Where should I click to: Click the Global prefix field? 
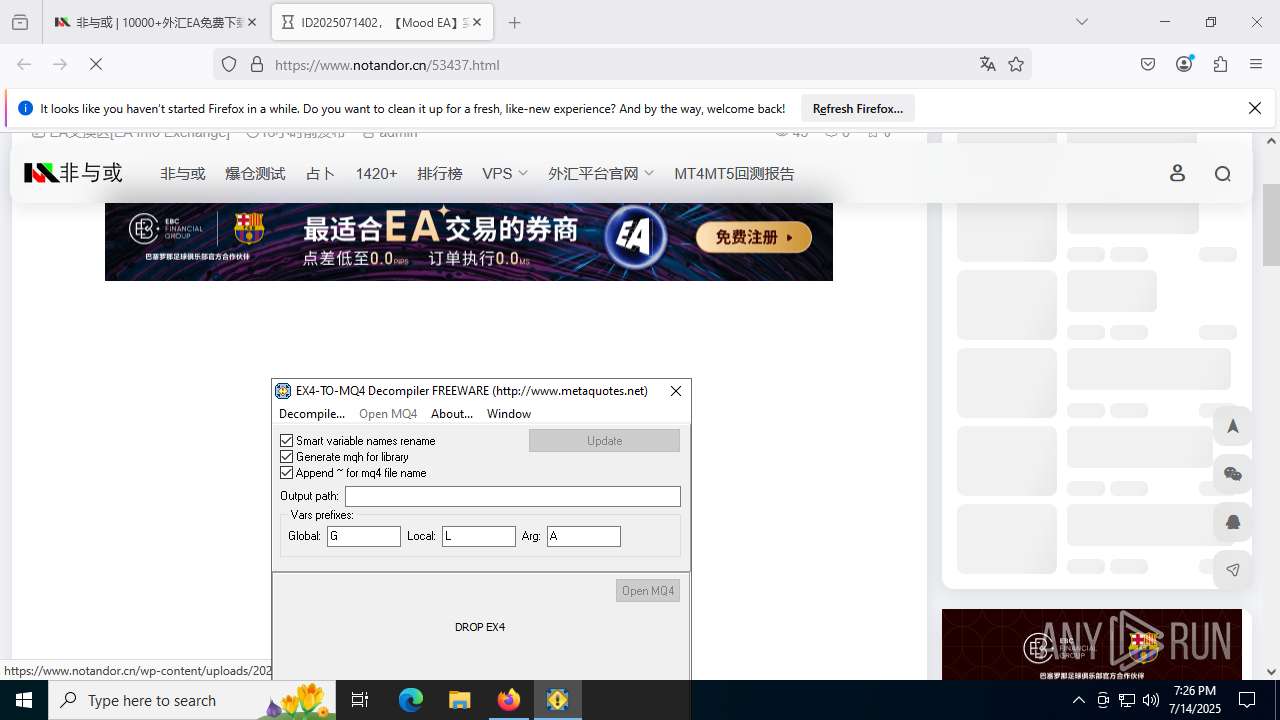pyautogui.click(x=364, y=536)
